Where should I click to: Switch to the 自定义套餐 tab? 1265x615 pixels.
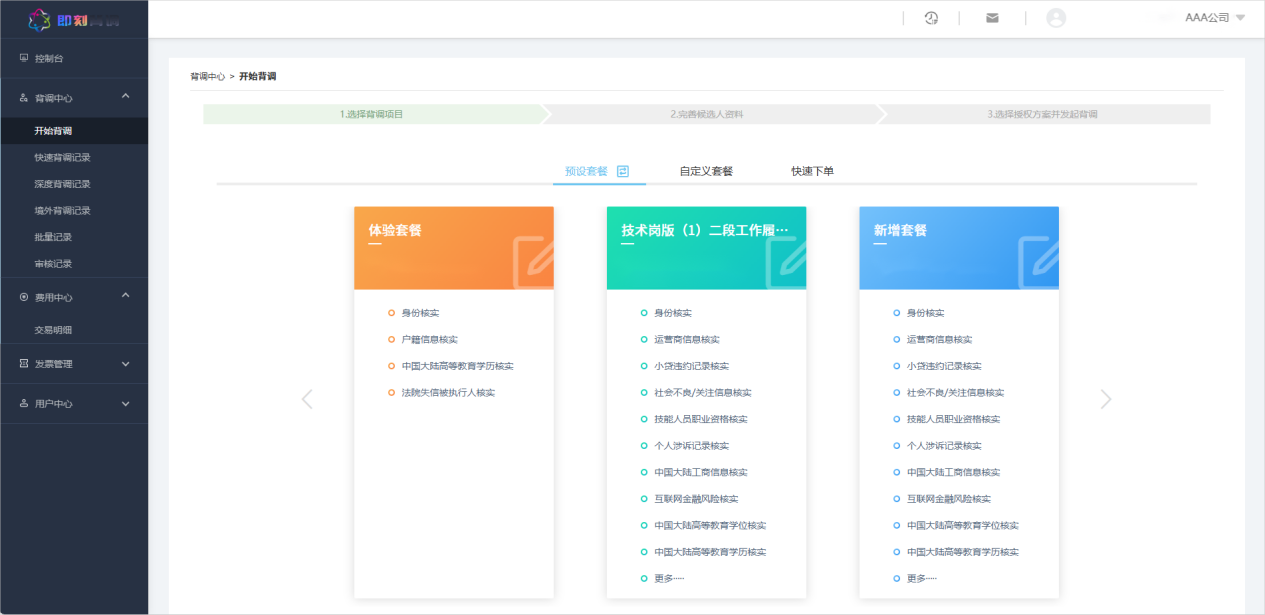tap(706, 171)
